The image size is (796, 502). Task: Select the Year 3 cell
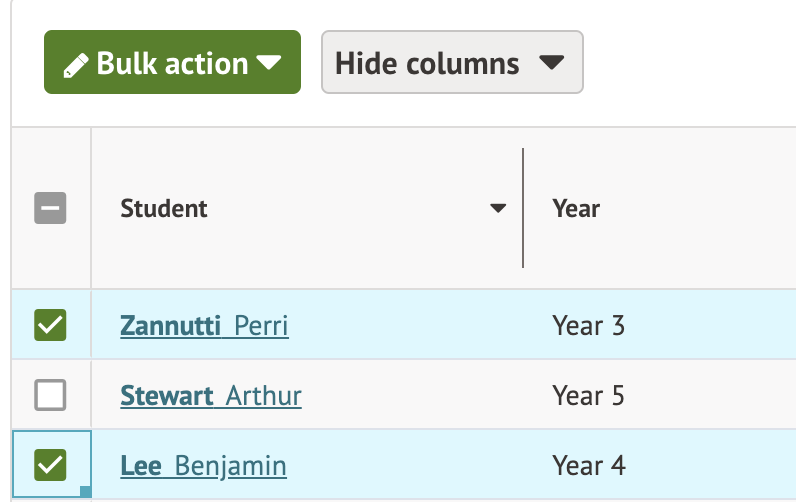point(588,326)
